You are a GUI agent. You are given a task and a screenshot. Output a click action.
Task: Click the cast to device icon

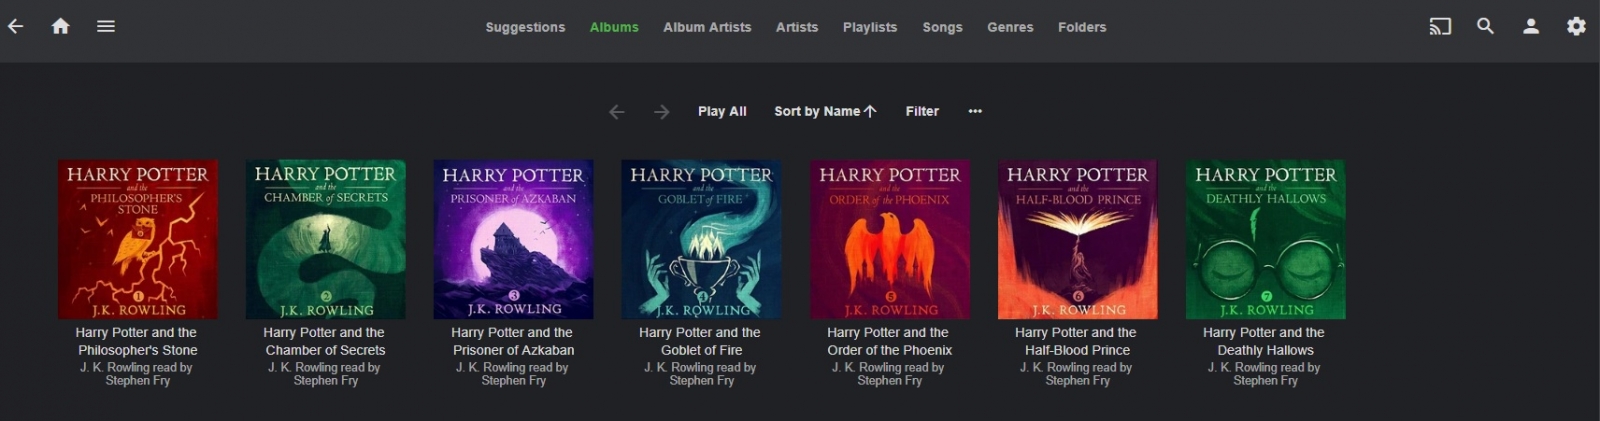(1439, 27)
